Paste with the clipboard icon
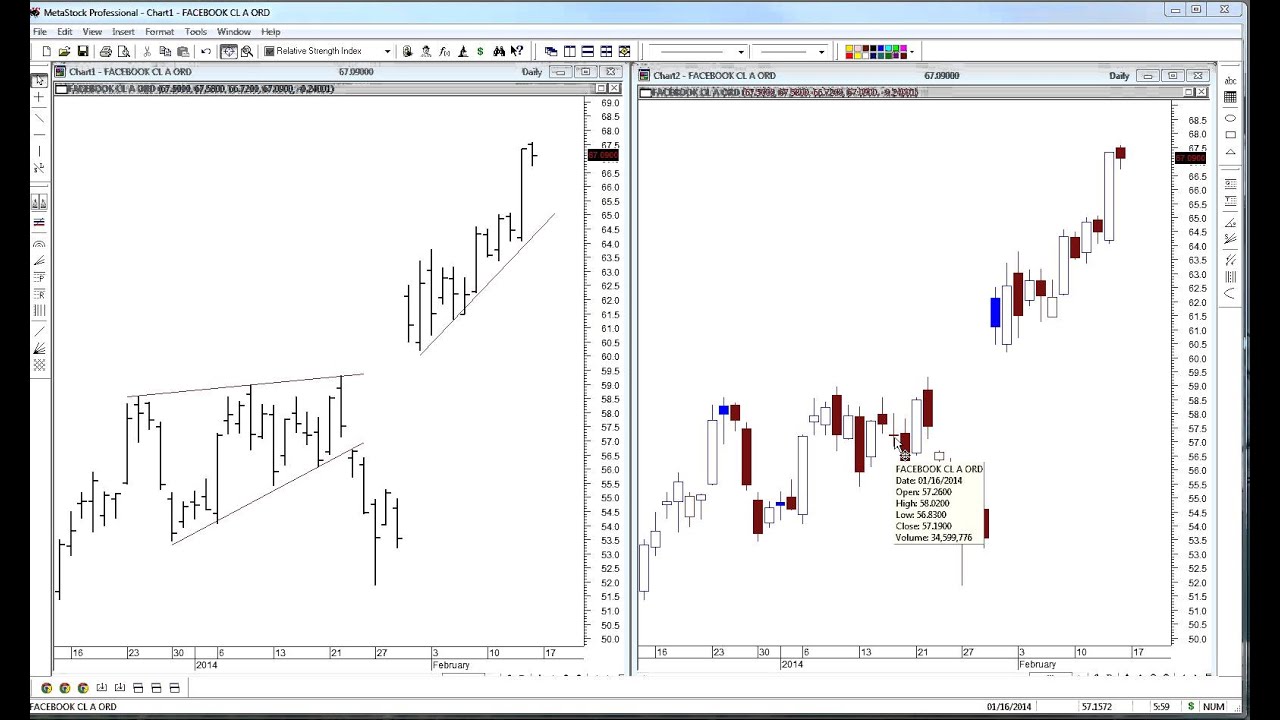The width and height of the screenshot is (1280, 720). pos(183,51)
